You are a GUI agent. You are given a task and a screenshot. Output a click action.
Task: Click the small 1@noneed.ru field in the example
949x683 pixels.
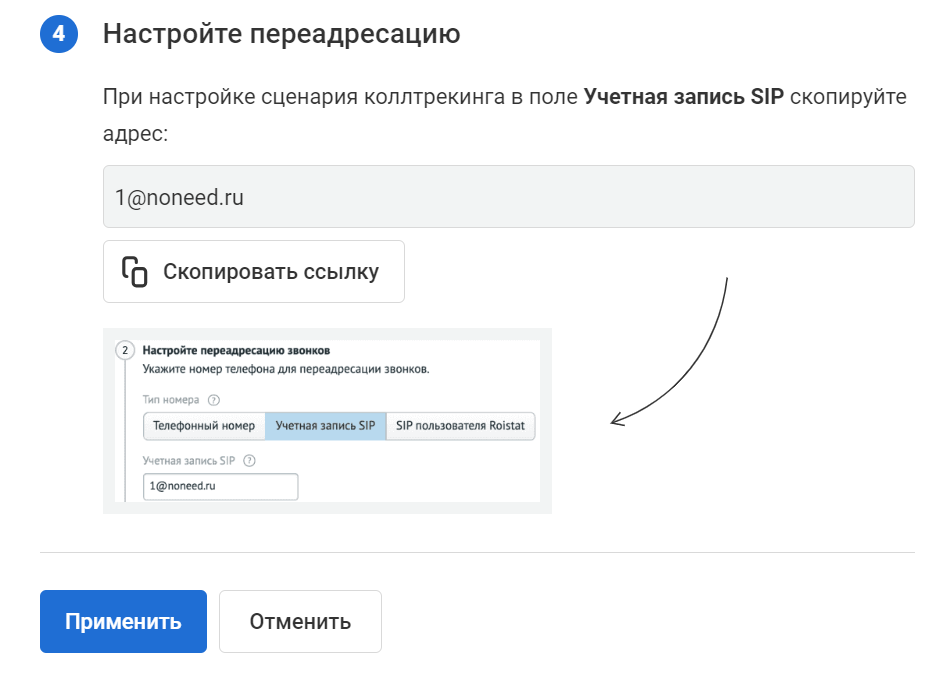click(220, 486)
